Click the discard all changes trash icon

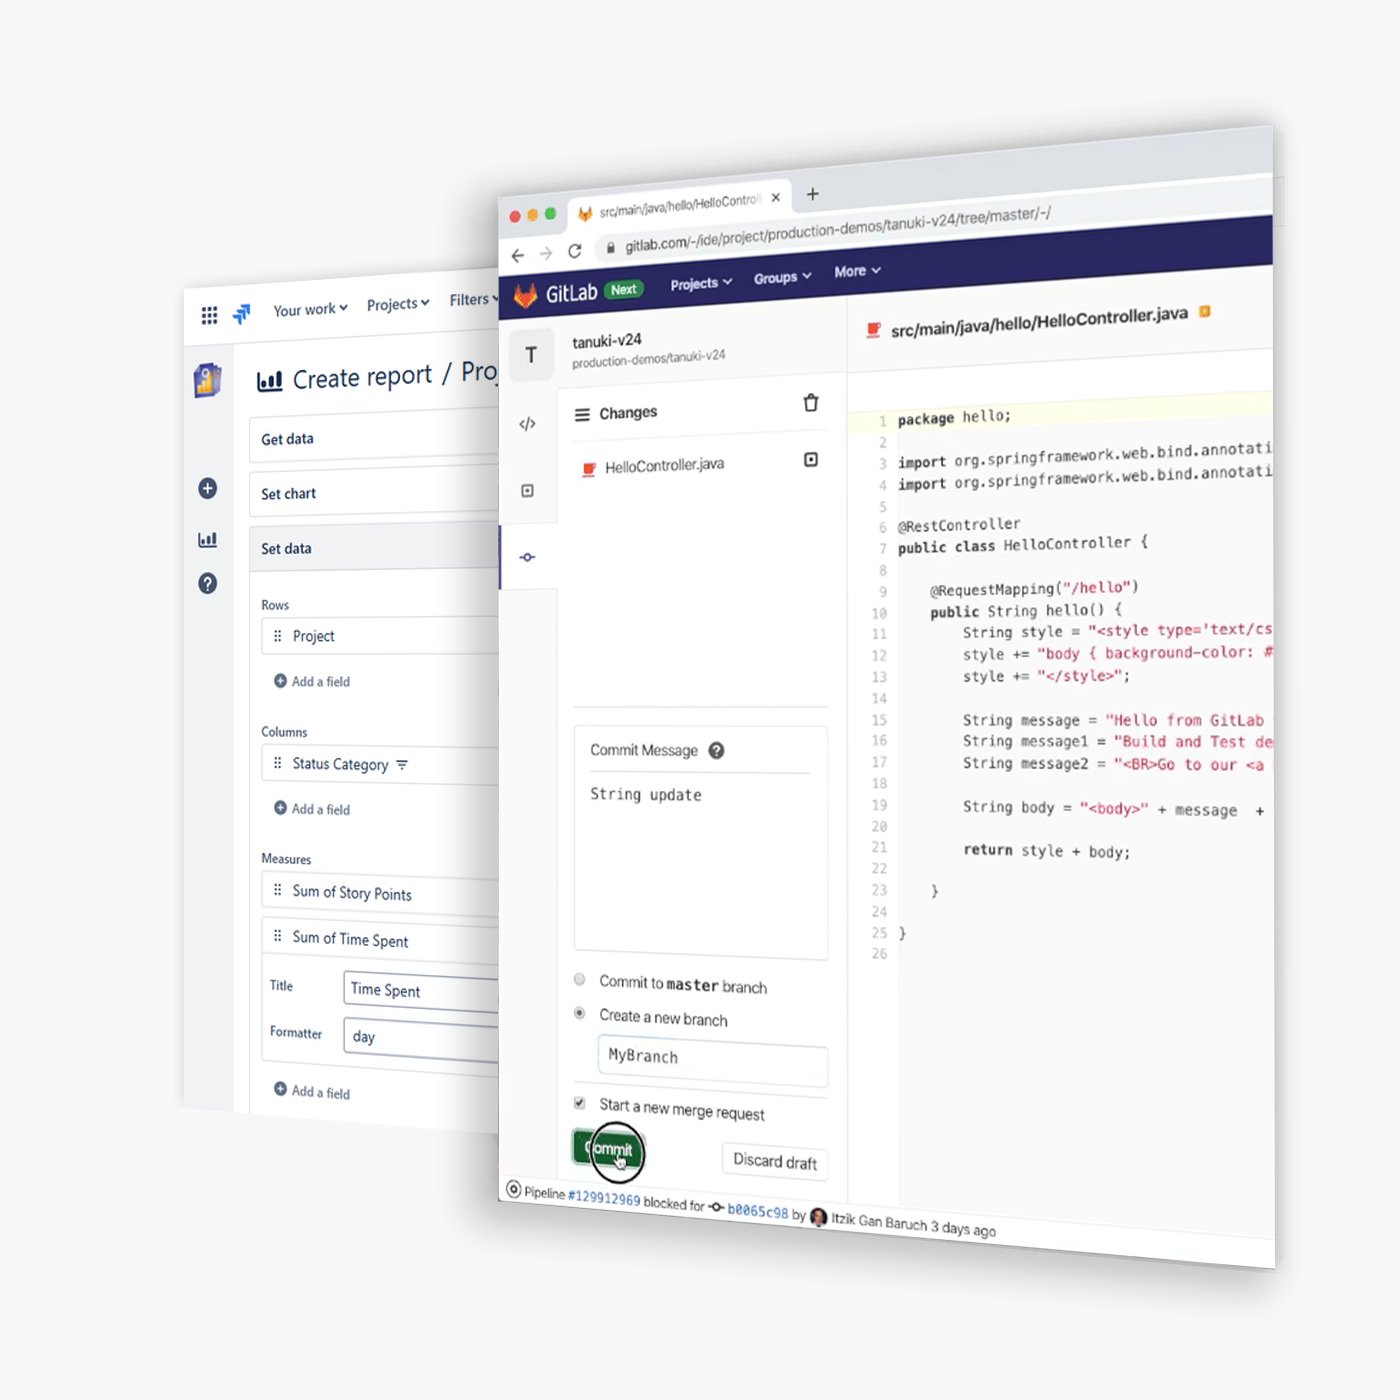[811, 402]
